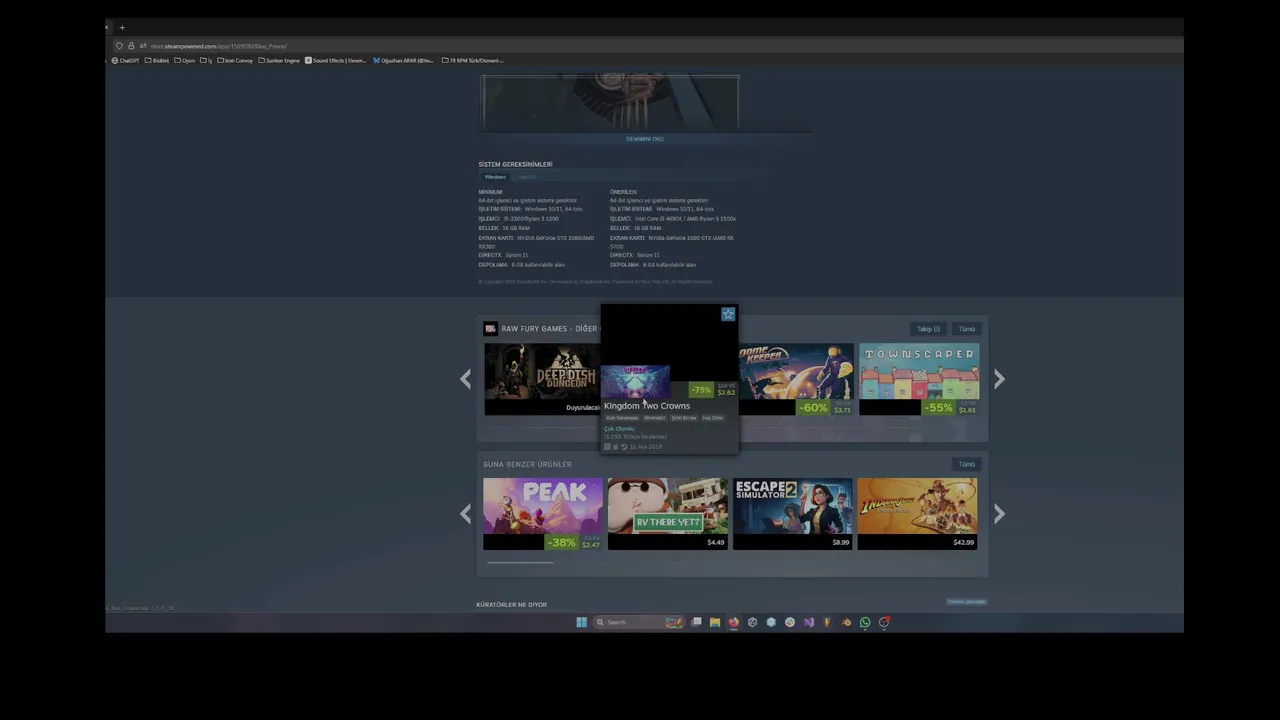Click Tümü in the Raw Fury Games section

coord(966,329)
